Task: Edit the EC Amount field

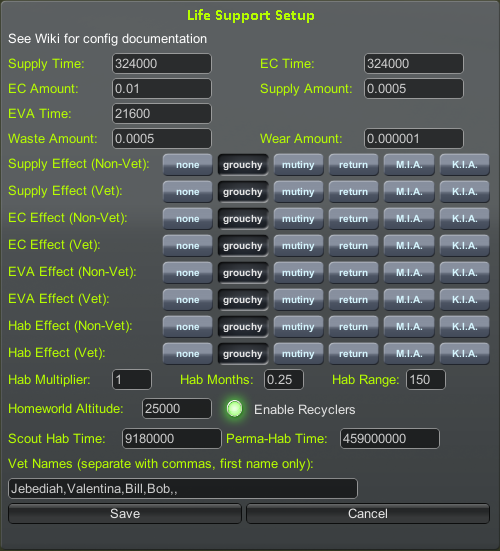Action: [x=162, y=89]
